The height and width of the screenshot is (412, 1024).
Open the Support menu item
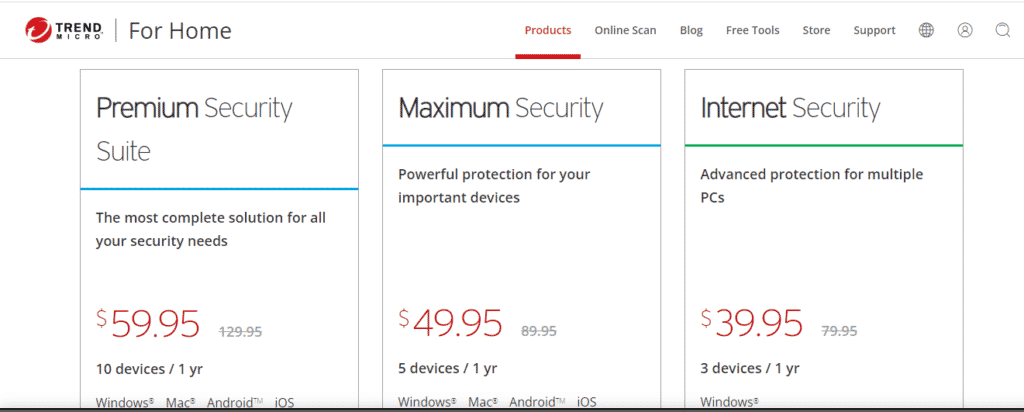point(874,30)
